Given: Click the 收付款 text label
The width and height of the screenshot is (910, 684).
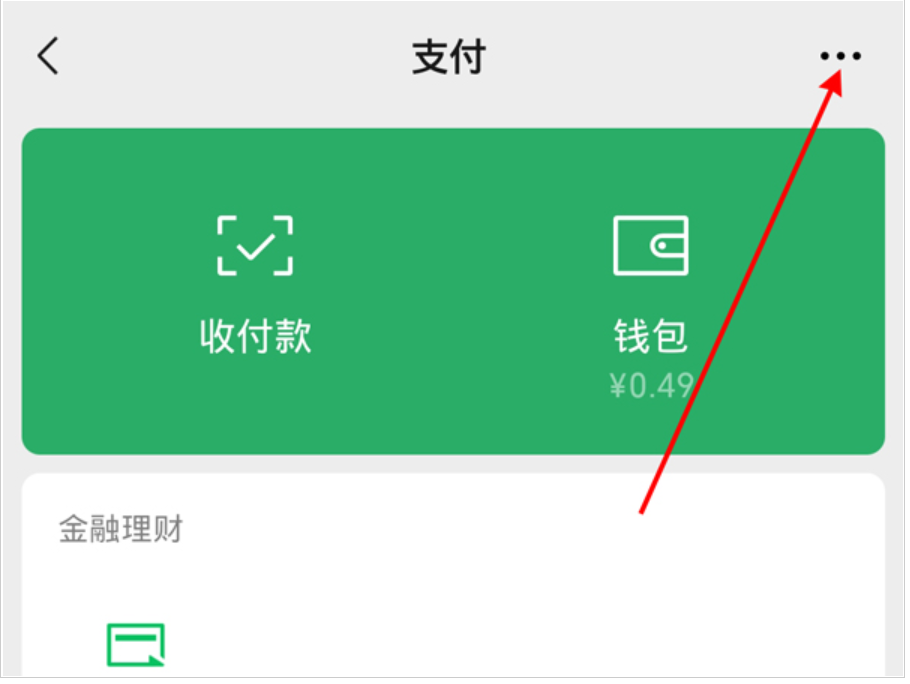Looking at the screenshot, I should (x=255, y=336).
